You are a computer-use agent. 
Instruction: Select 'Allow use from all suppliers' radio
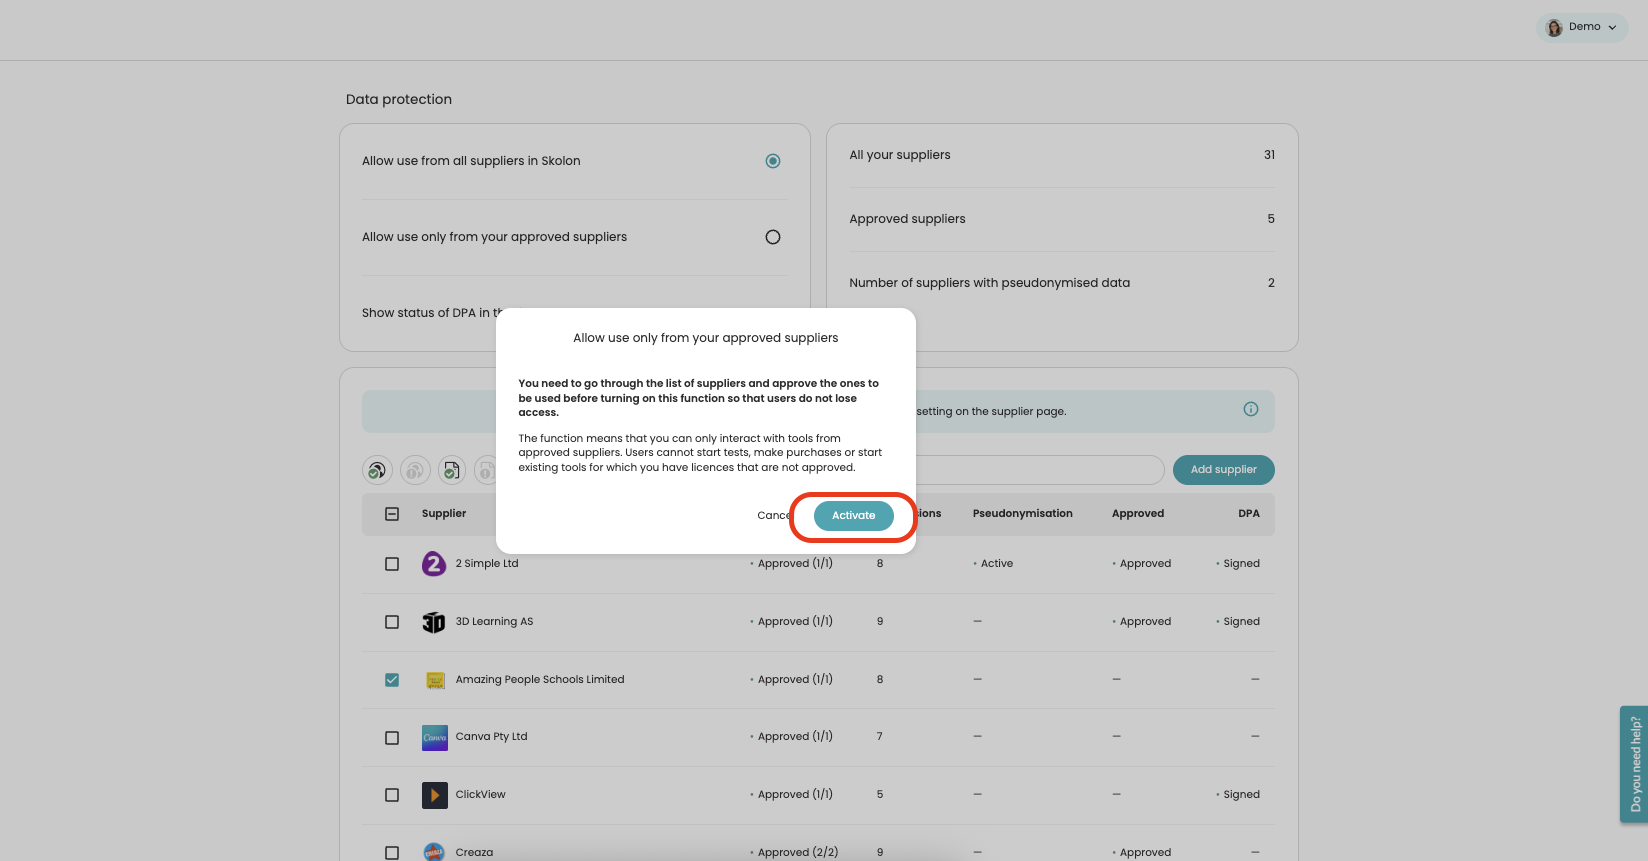[772, 161]
